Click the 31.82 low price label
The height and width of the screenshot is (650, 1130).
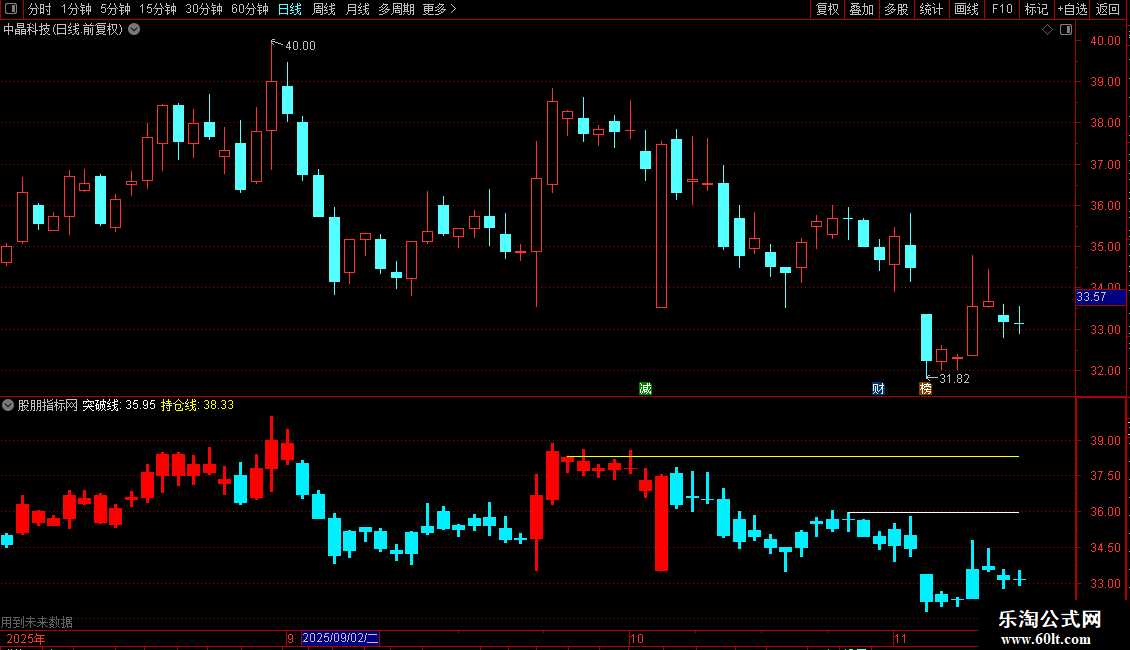coord(954,378)
